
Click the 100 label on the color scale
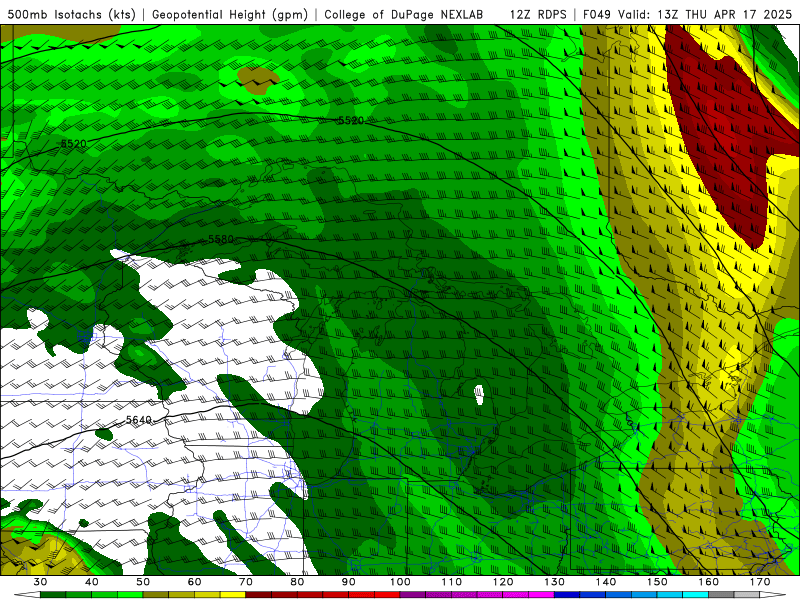(x=400, y=582)
